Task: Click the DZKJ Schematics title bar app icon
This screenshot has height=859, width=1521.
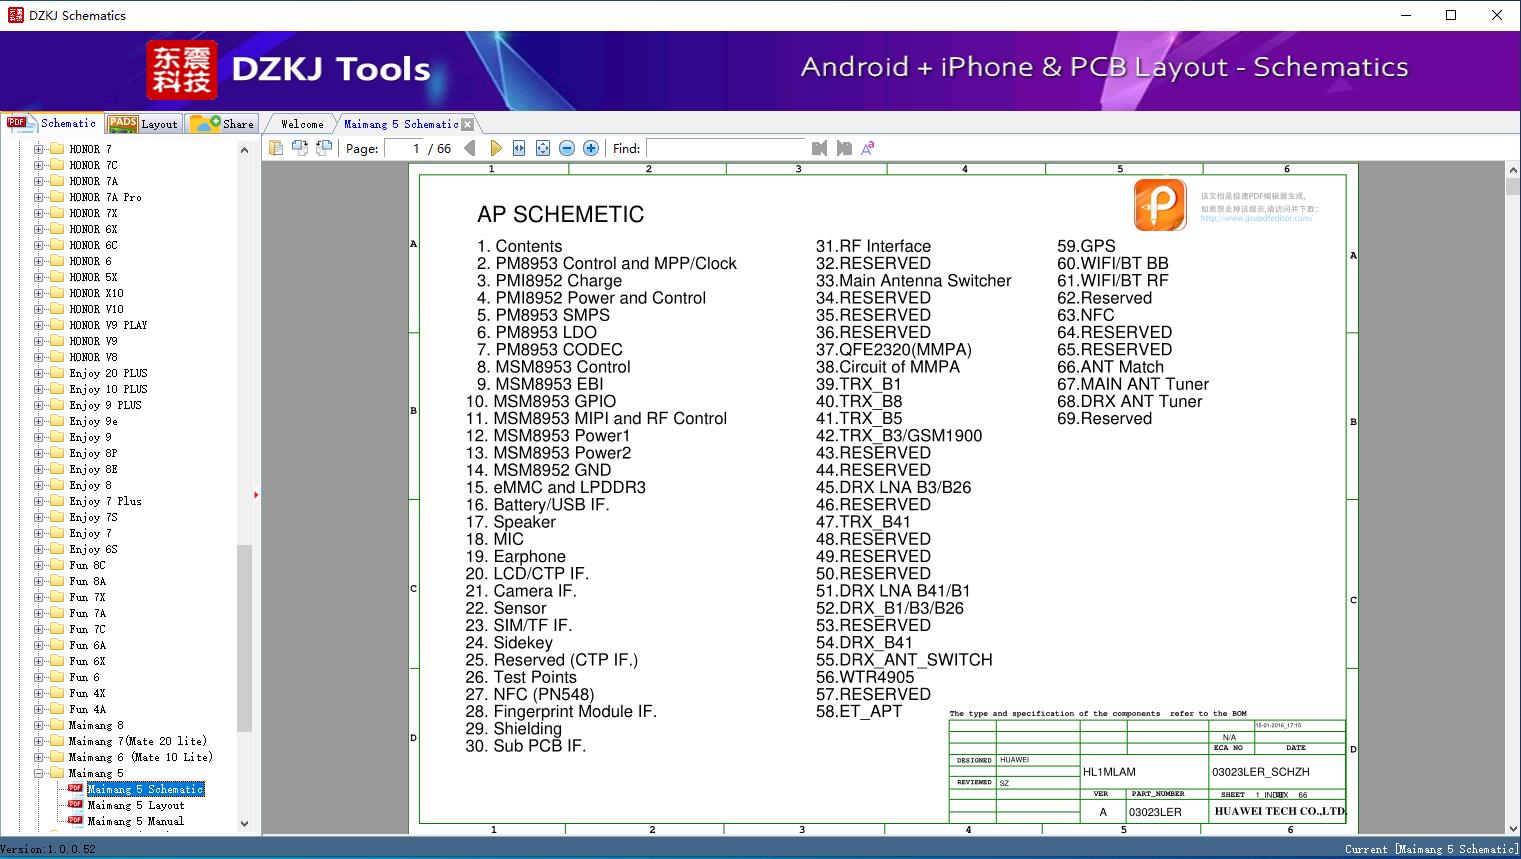Action: (x=15, y=15)
